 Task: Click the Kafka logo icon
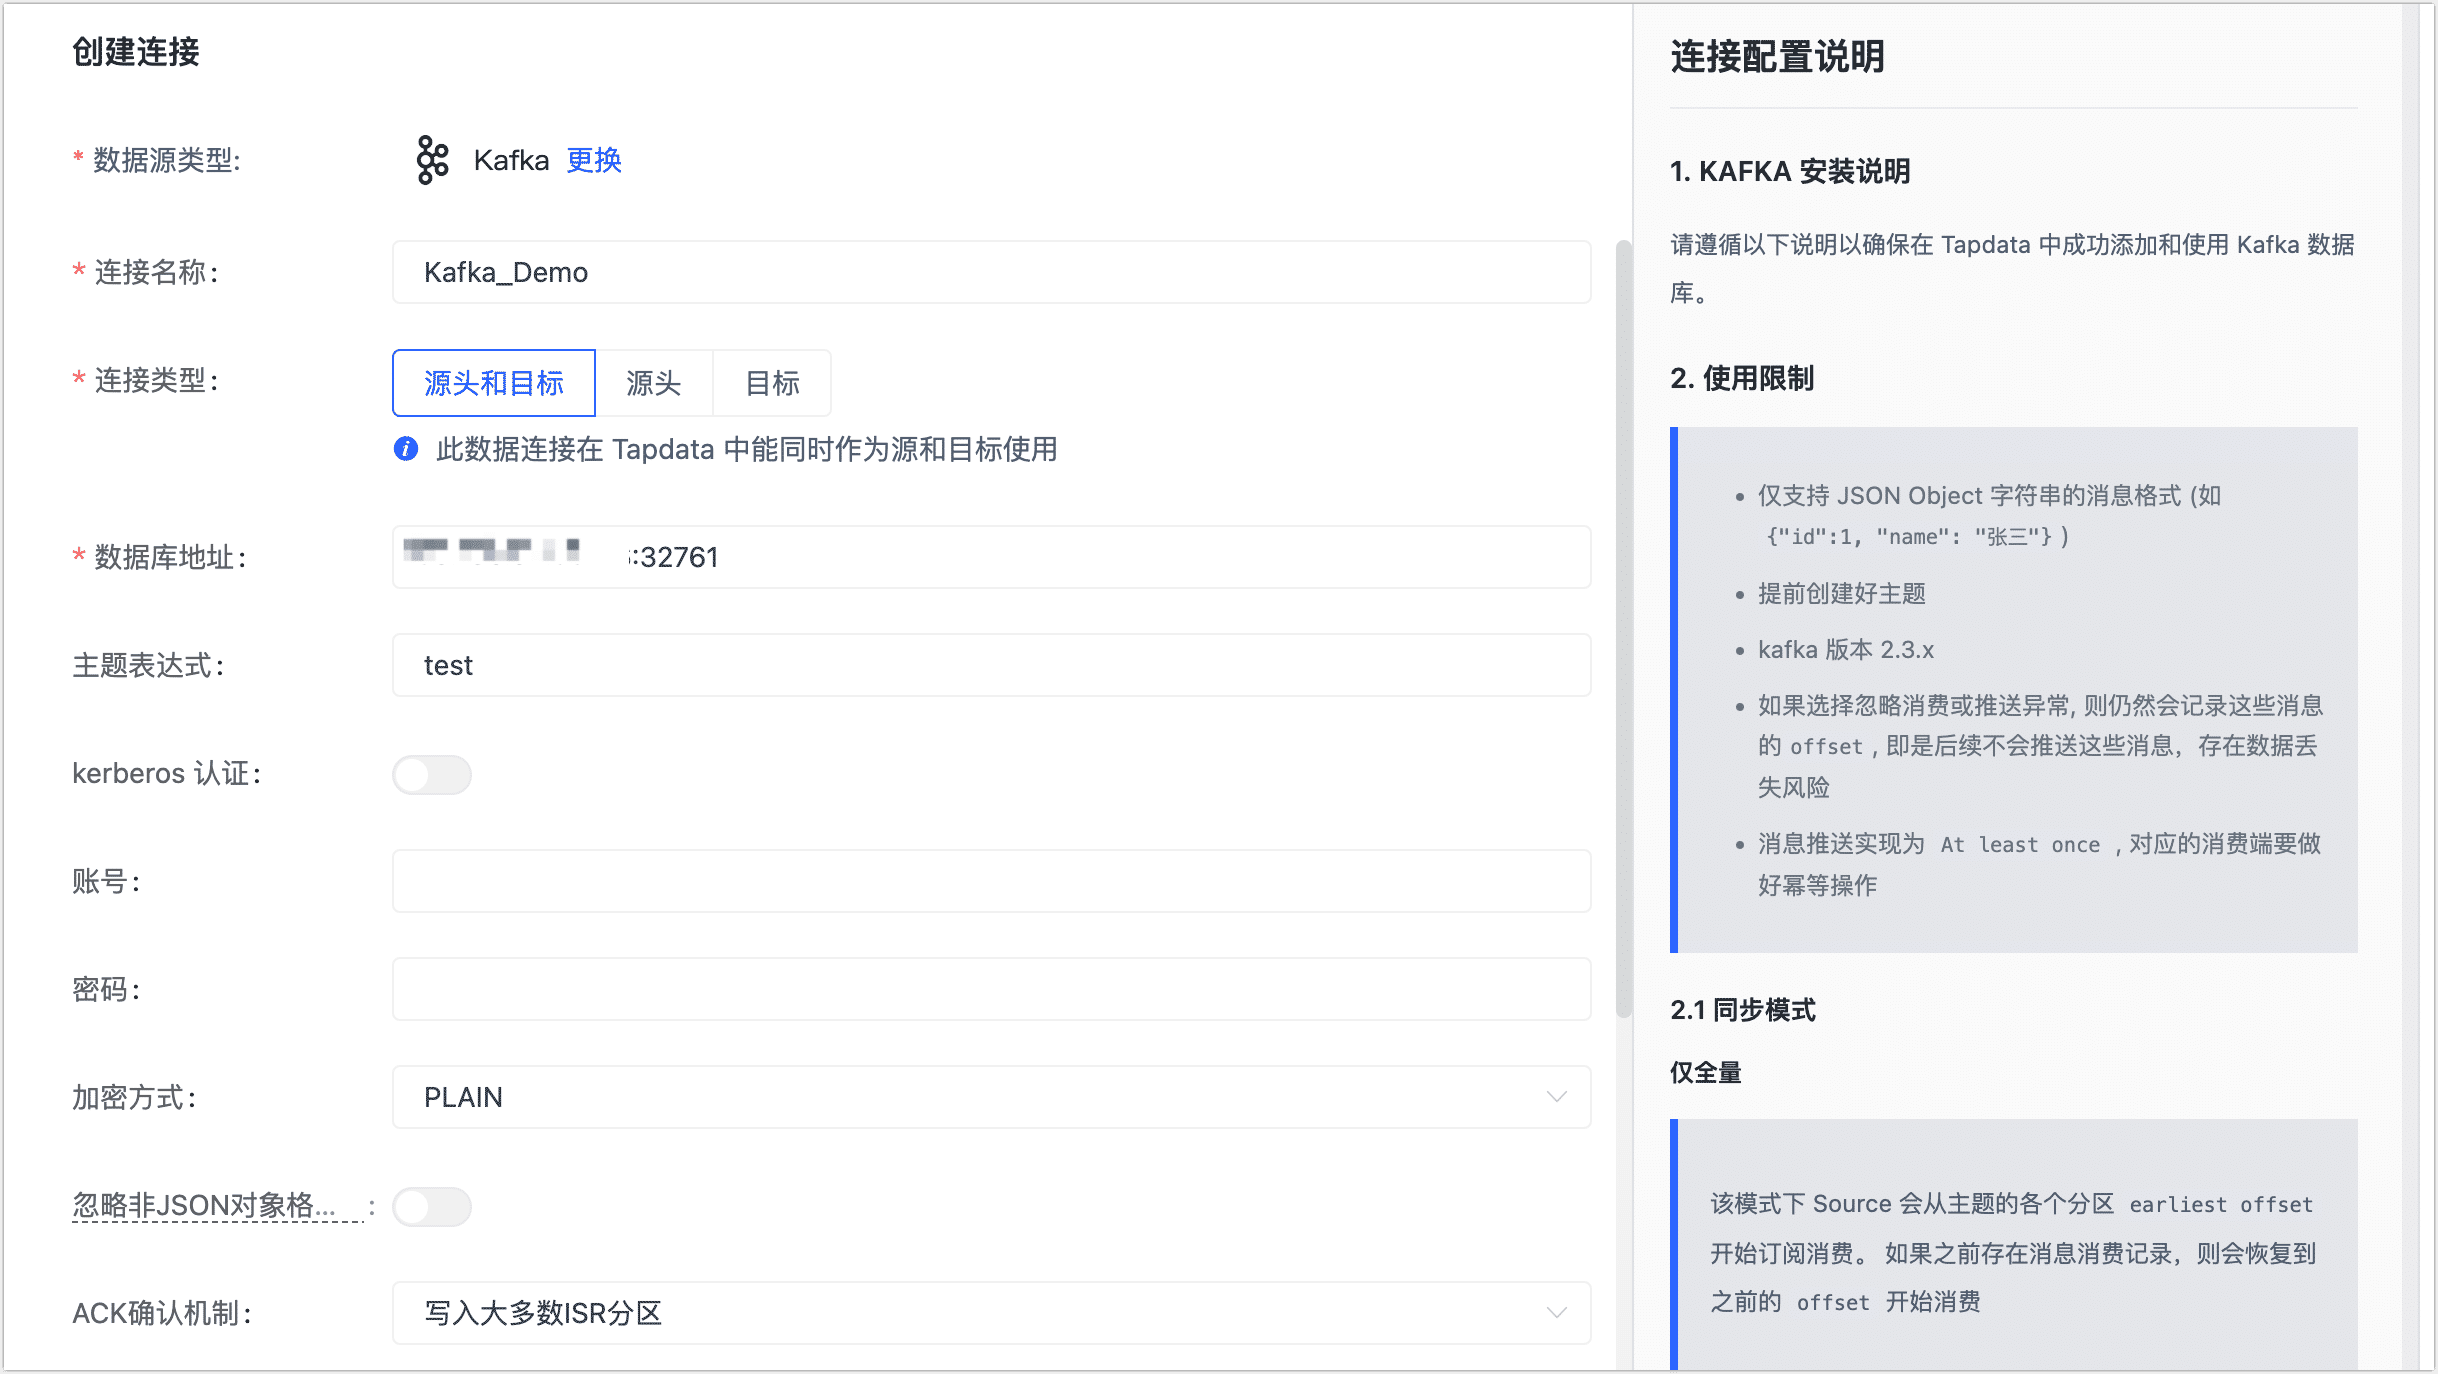click(432, 160)
